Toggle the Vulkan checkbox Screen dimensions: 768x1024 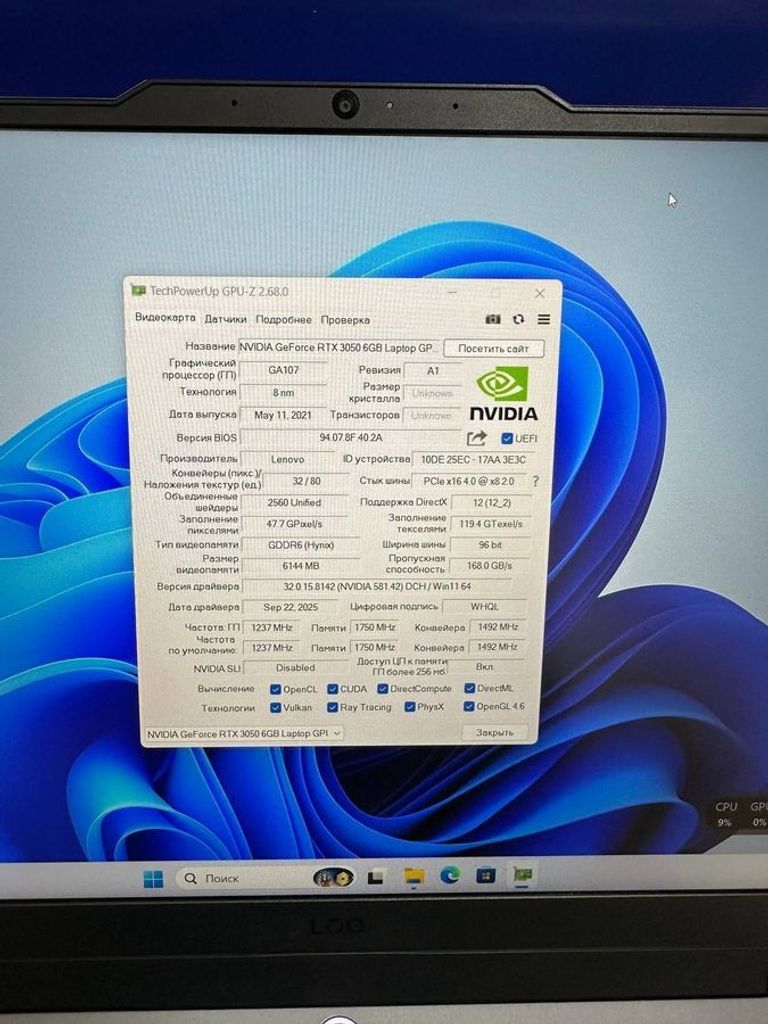(276, 707)
